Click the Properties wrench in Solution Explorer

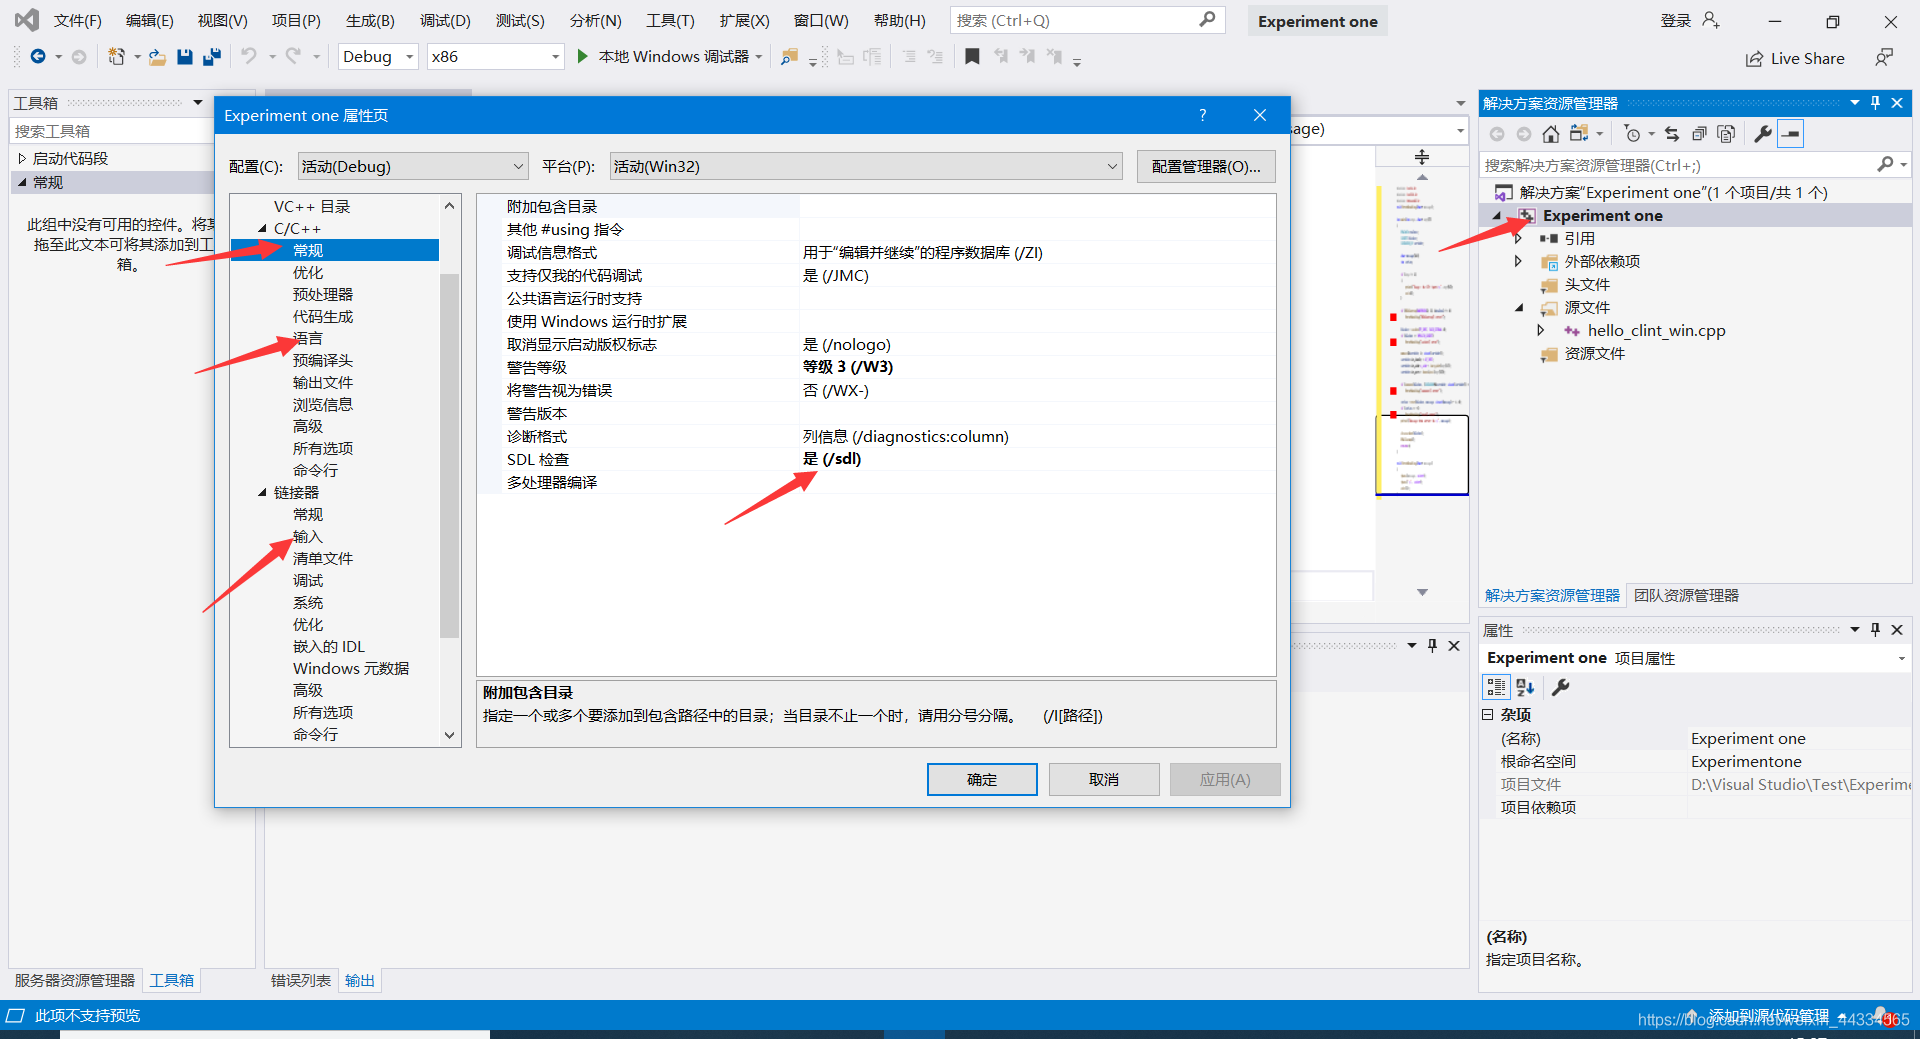1763,134
